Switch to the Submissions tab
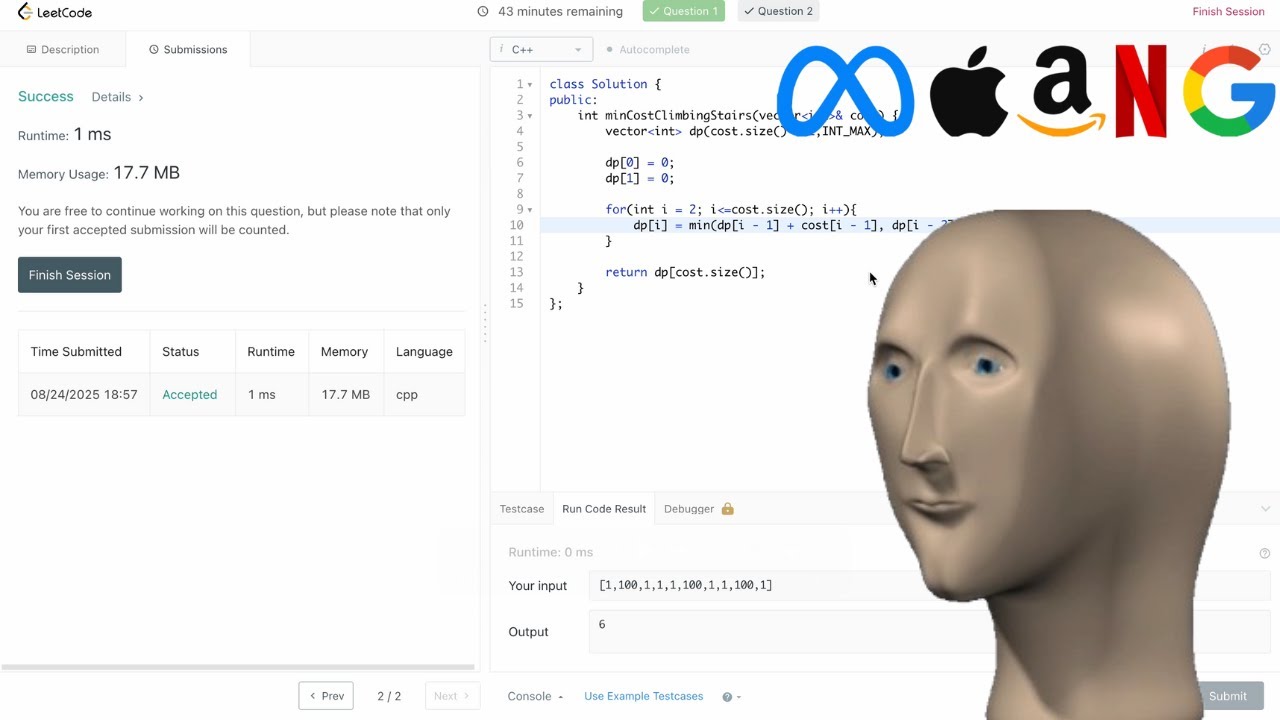 (188, 49)
